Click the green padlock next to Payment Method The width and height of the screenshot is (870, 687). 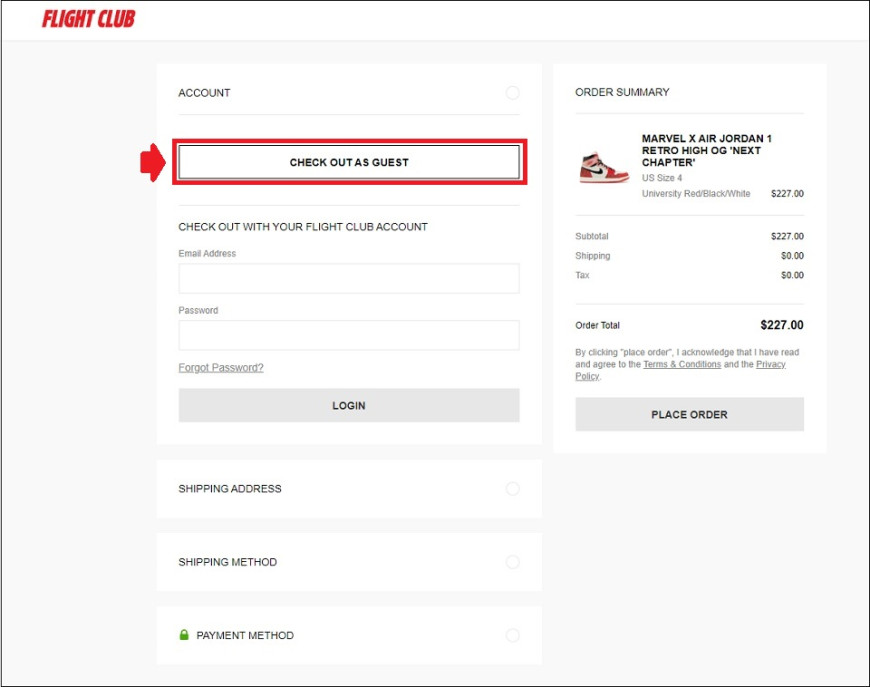[184, 634]
